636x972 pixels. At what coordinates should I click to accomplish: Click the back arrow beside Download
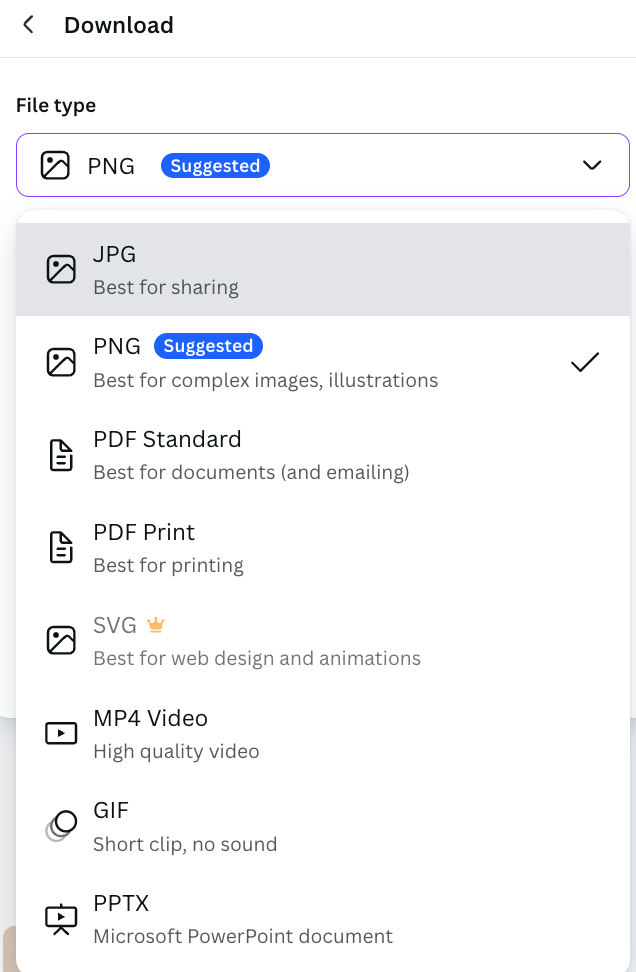click(28, 25)
